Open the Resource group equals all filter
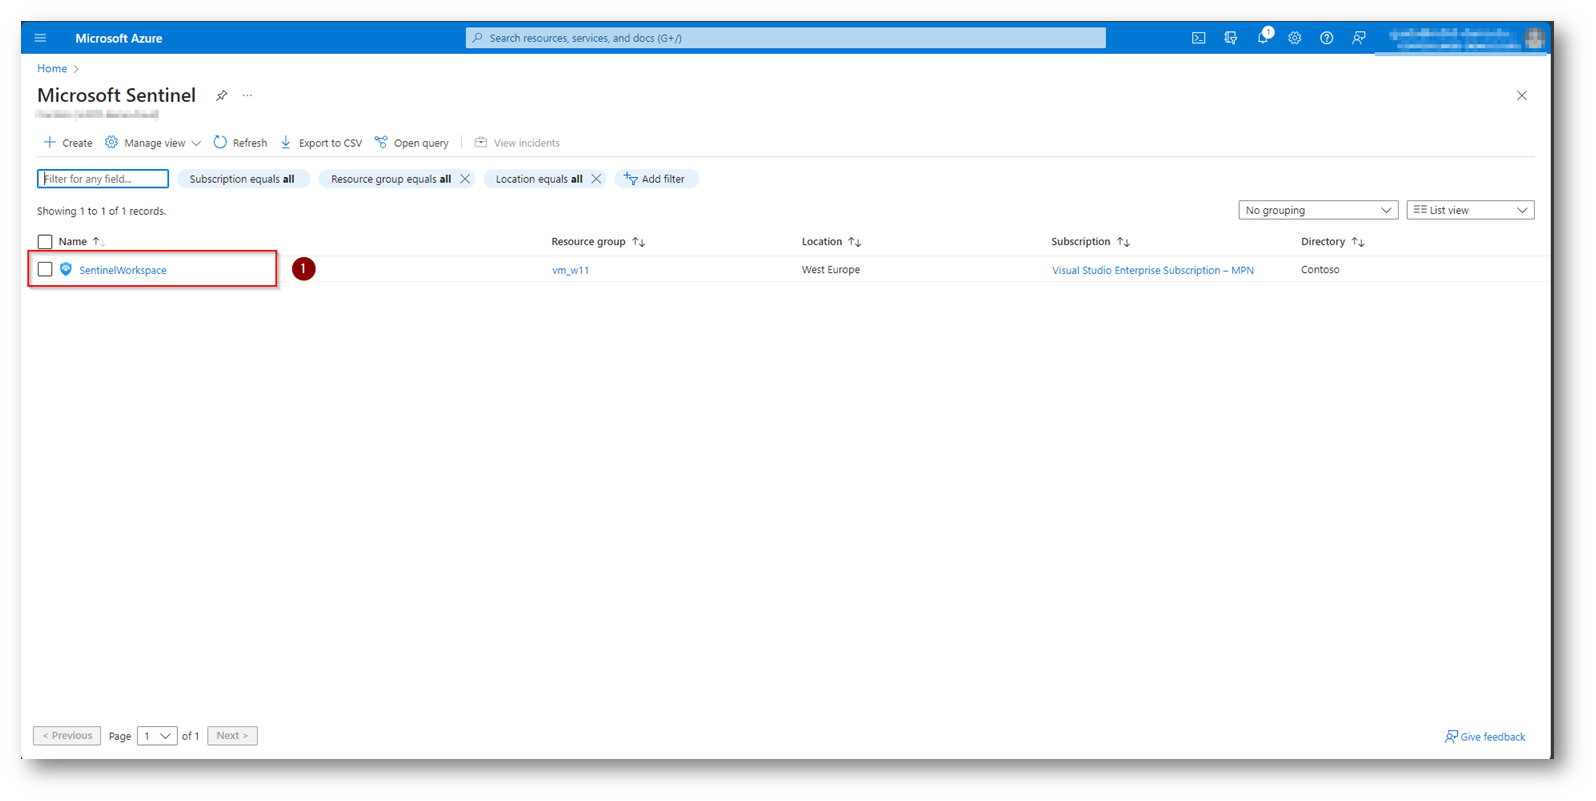The image size is (1596, 801). point(391,179)
